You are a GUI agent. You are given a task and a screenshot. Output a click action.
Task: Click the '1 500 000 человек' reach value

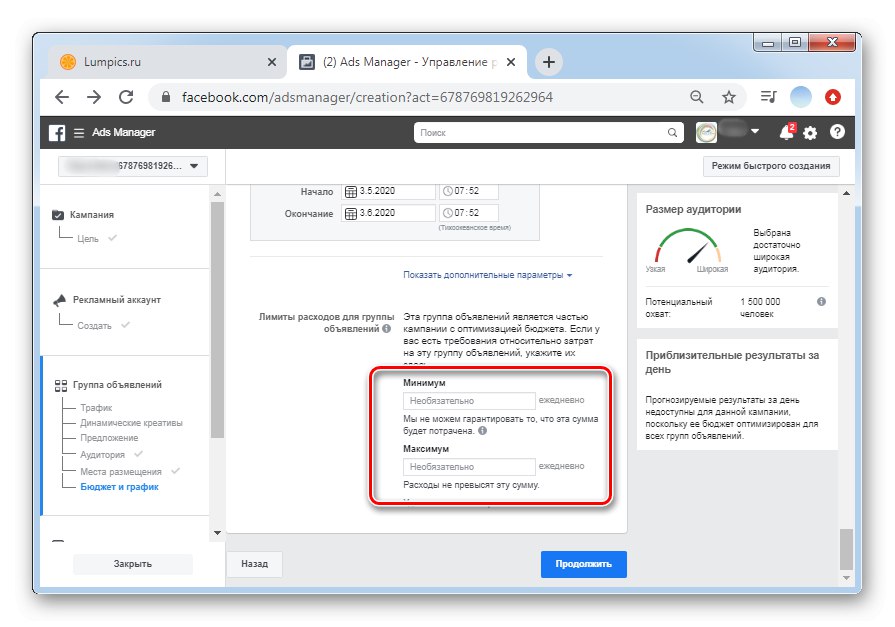coord(760,308)
